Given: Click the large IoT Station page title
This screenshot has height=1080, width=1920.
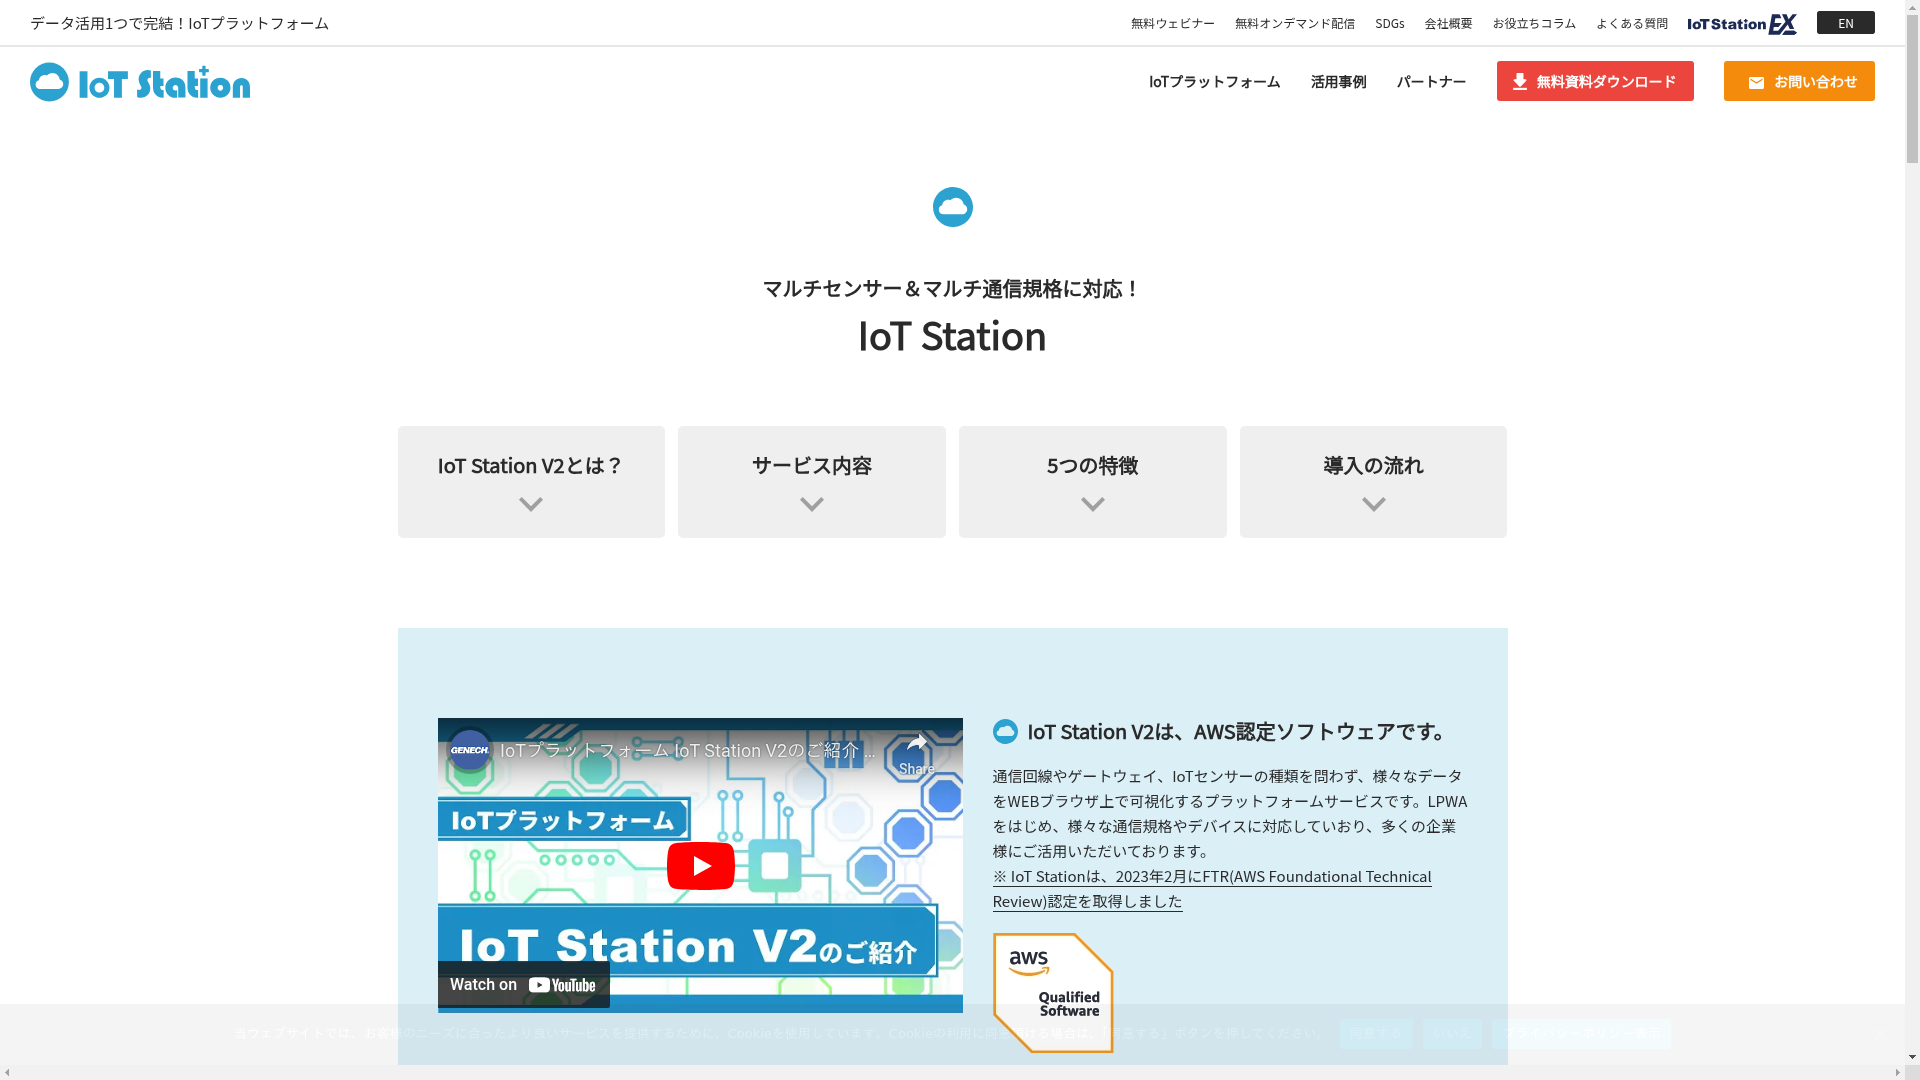Looking at the screenshot, I should pyautogui.click(x=952, y=335).
